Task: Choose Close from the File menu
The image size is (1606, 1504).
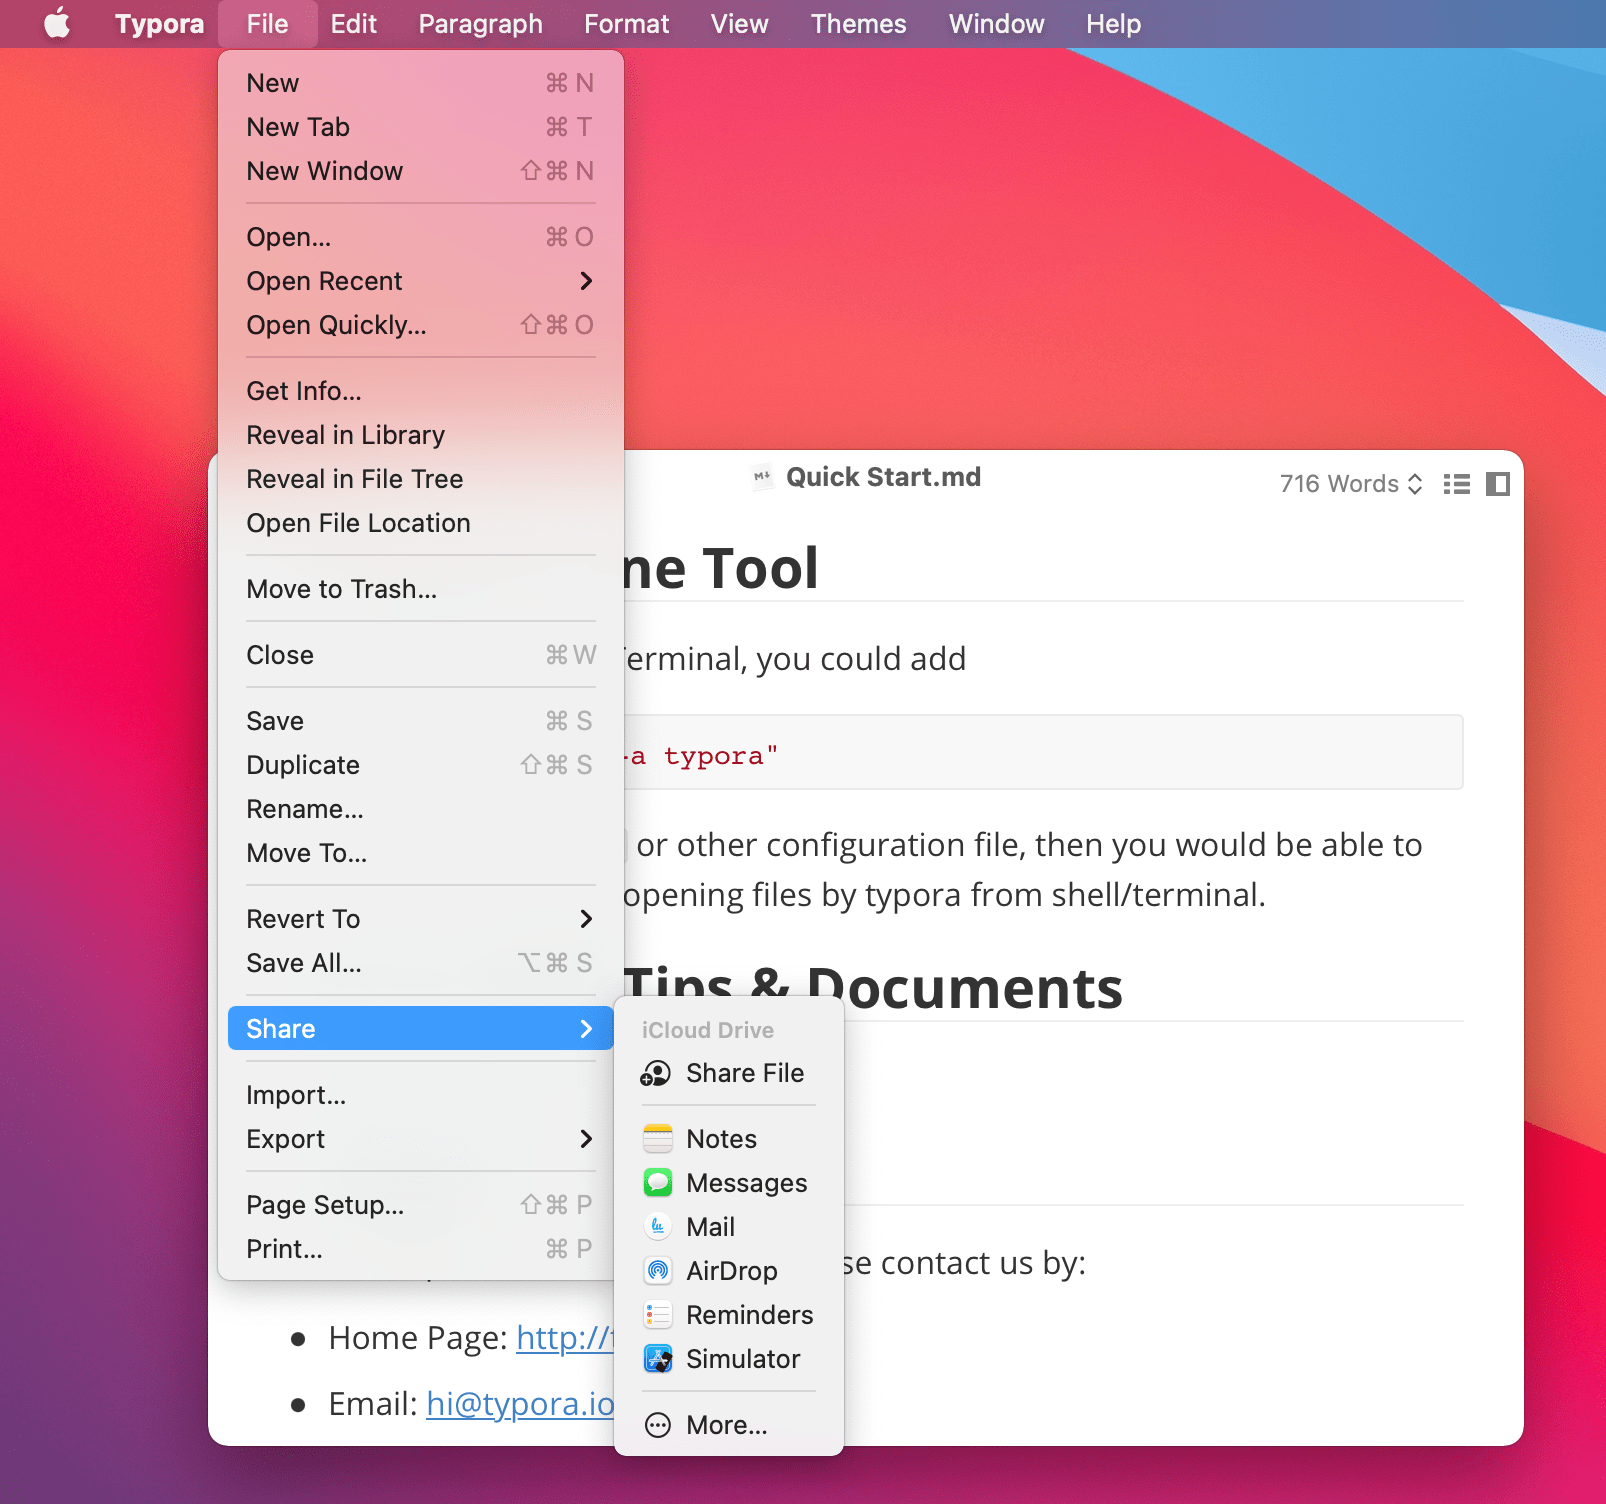Action: pyautogui.click(x=420, y=655)
